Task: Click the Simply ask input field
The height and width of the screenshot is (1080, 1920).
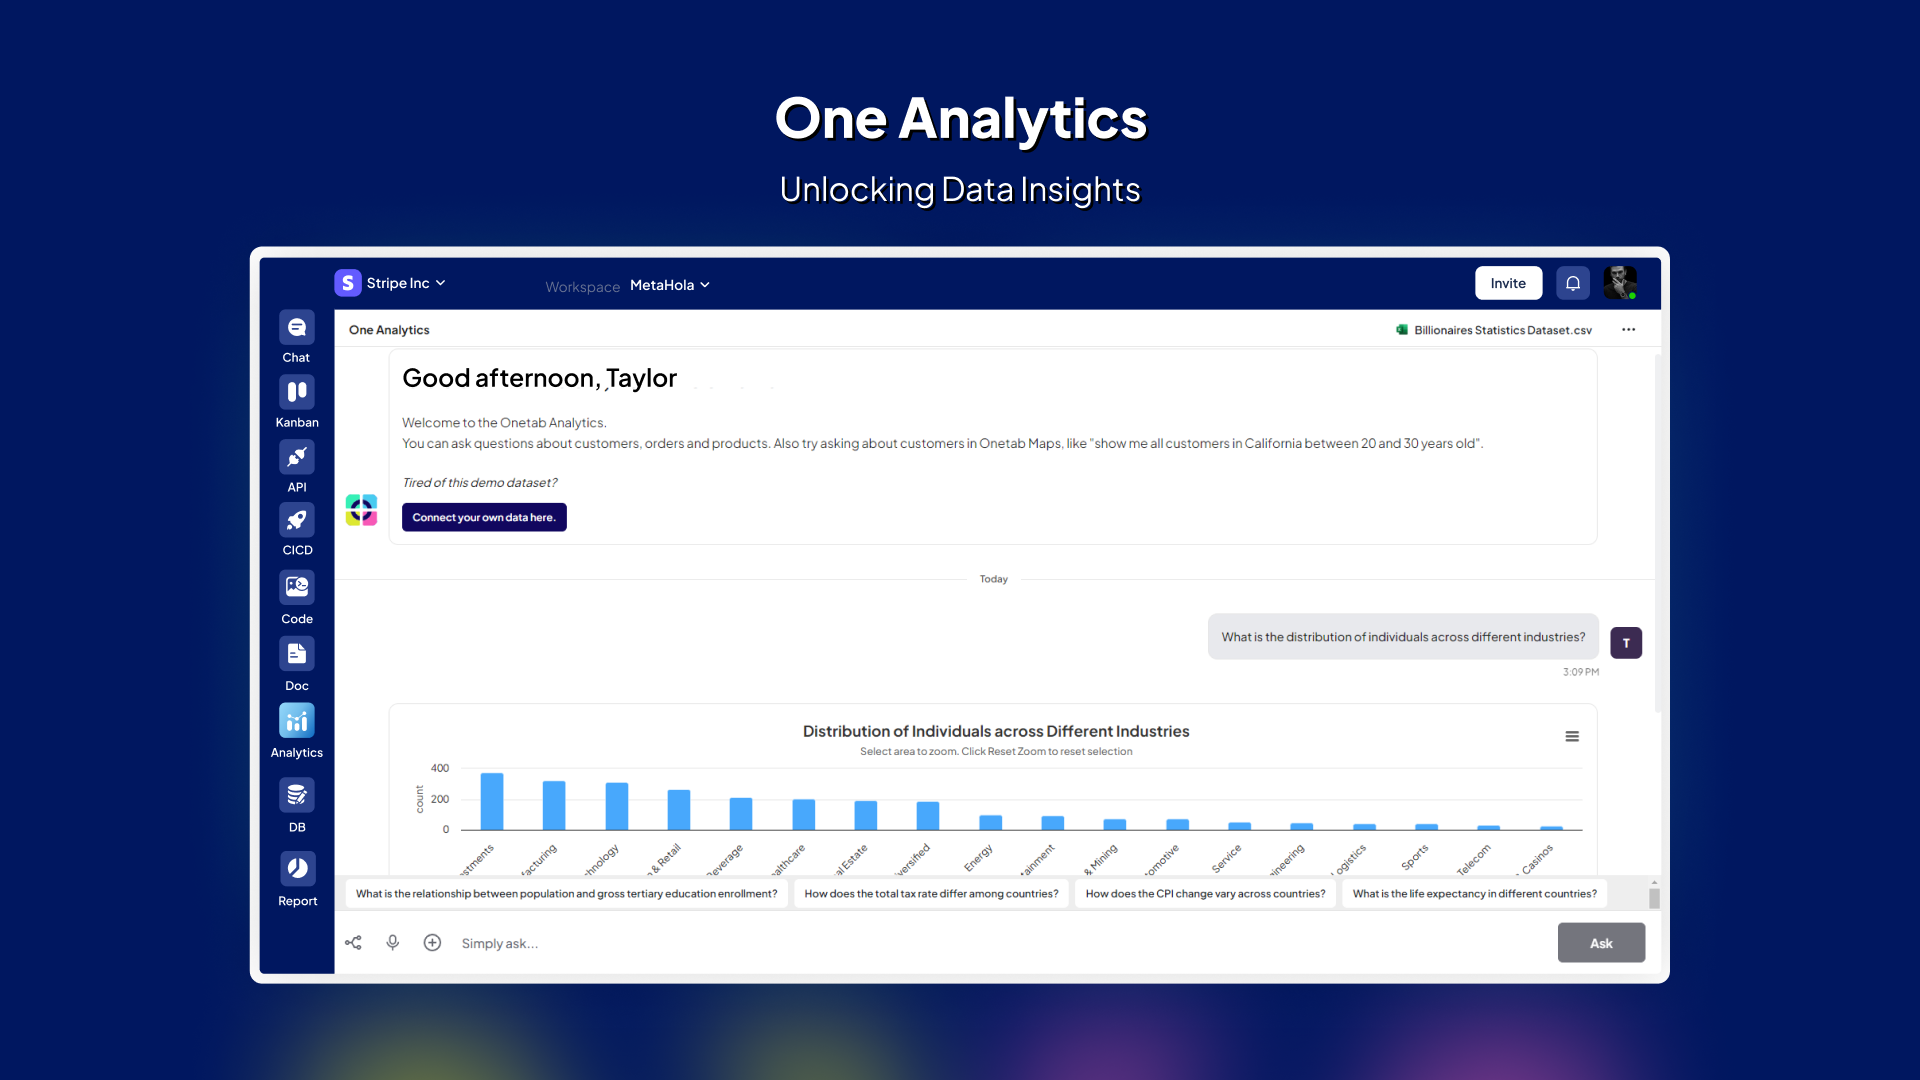Action: pyautogui.click(x=1000, y=943)
